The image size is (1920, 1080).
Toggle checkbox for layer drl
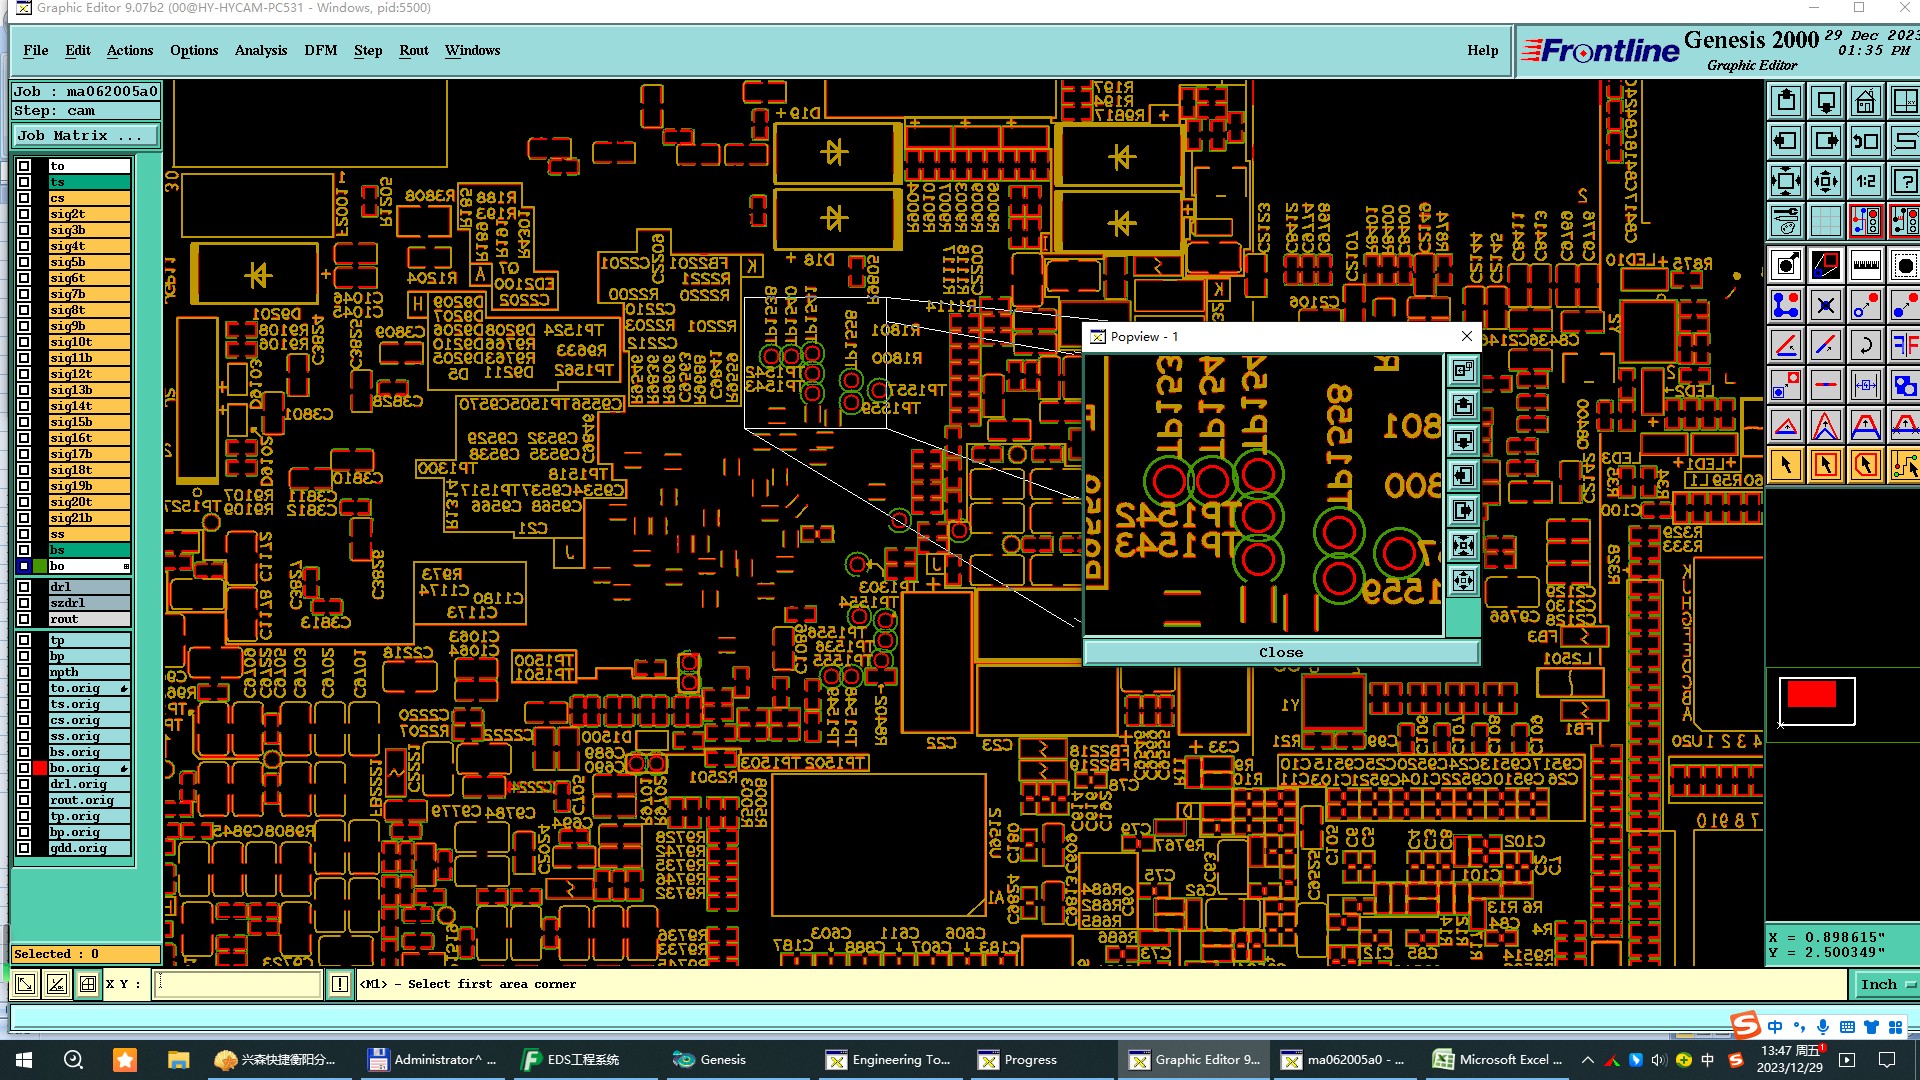click(x=24, y=587)
